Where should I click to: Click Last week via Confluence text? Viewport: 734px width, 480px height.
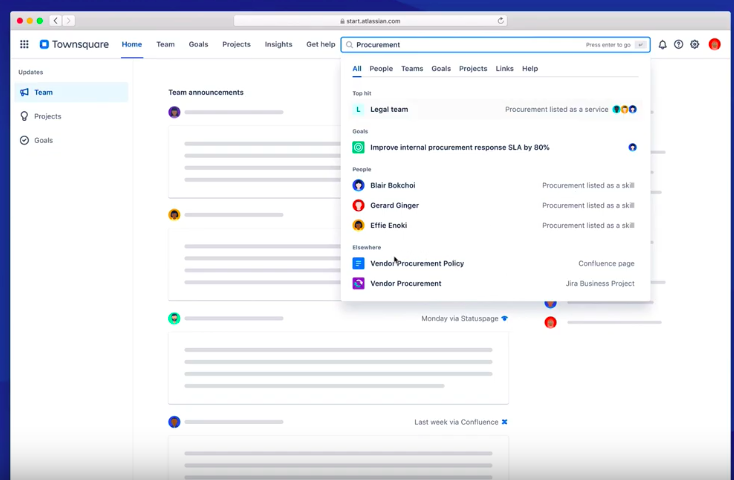(456, 422)
